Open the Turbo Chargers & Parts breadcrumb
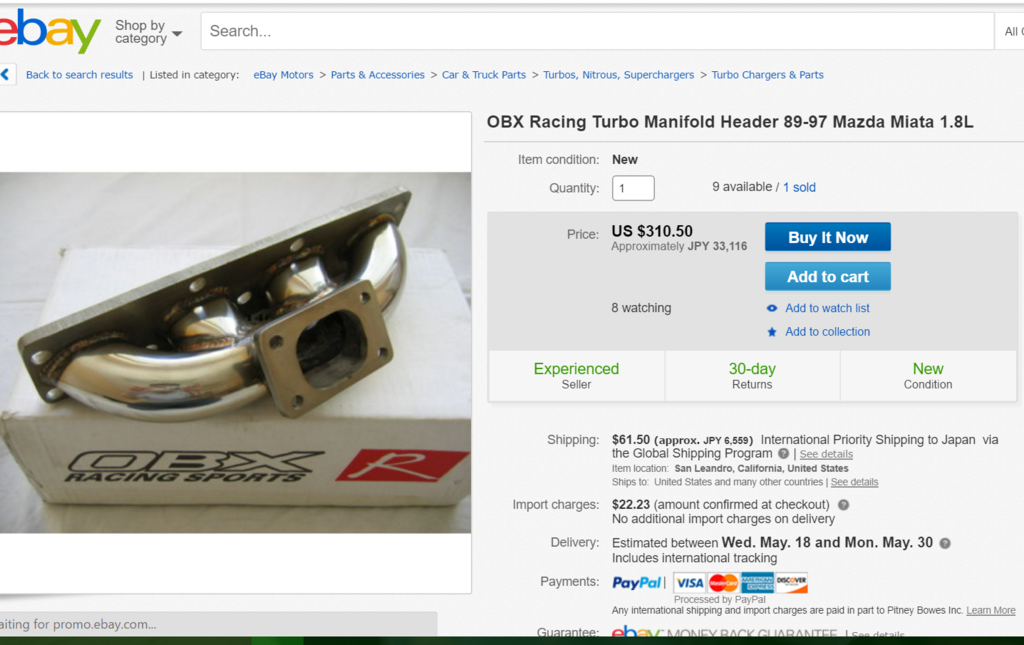The height and width of the screenshot is (645, 1024). (x=767, y=74)
